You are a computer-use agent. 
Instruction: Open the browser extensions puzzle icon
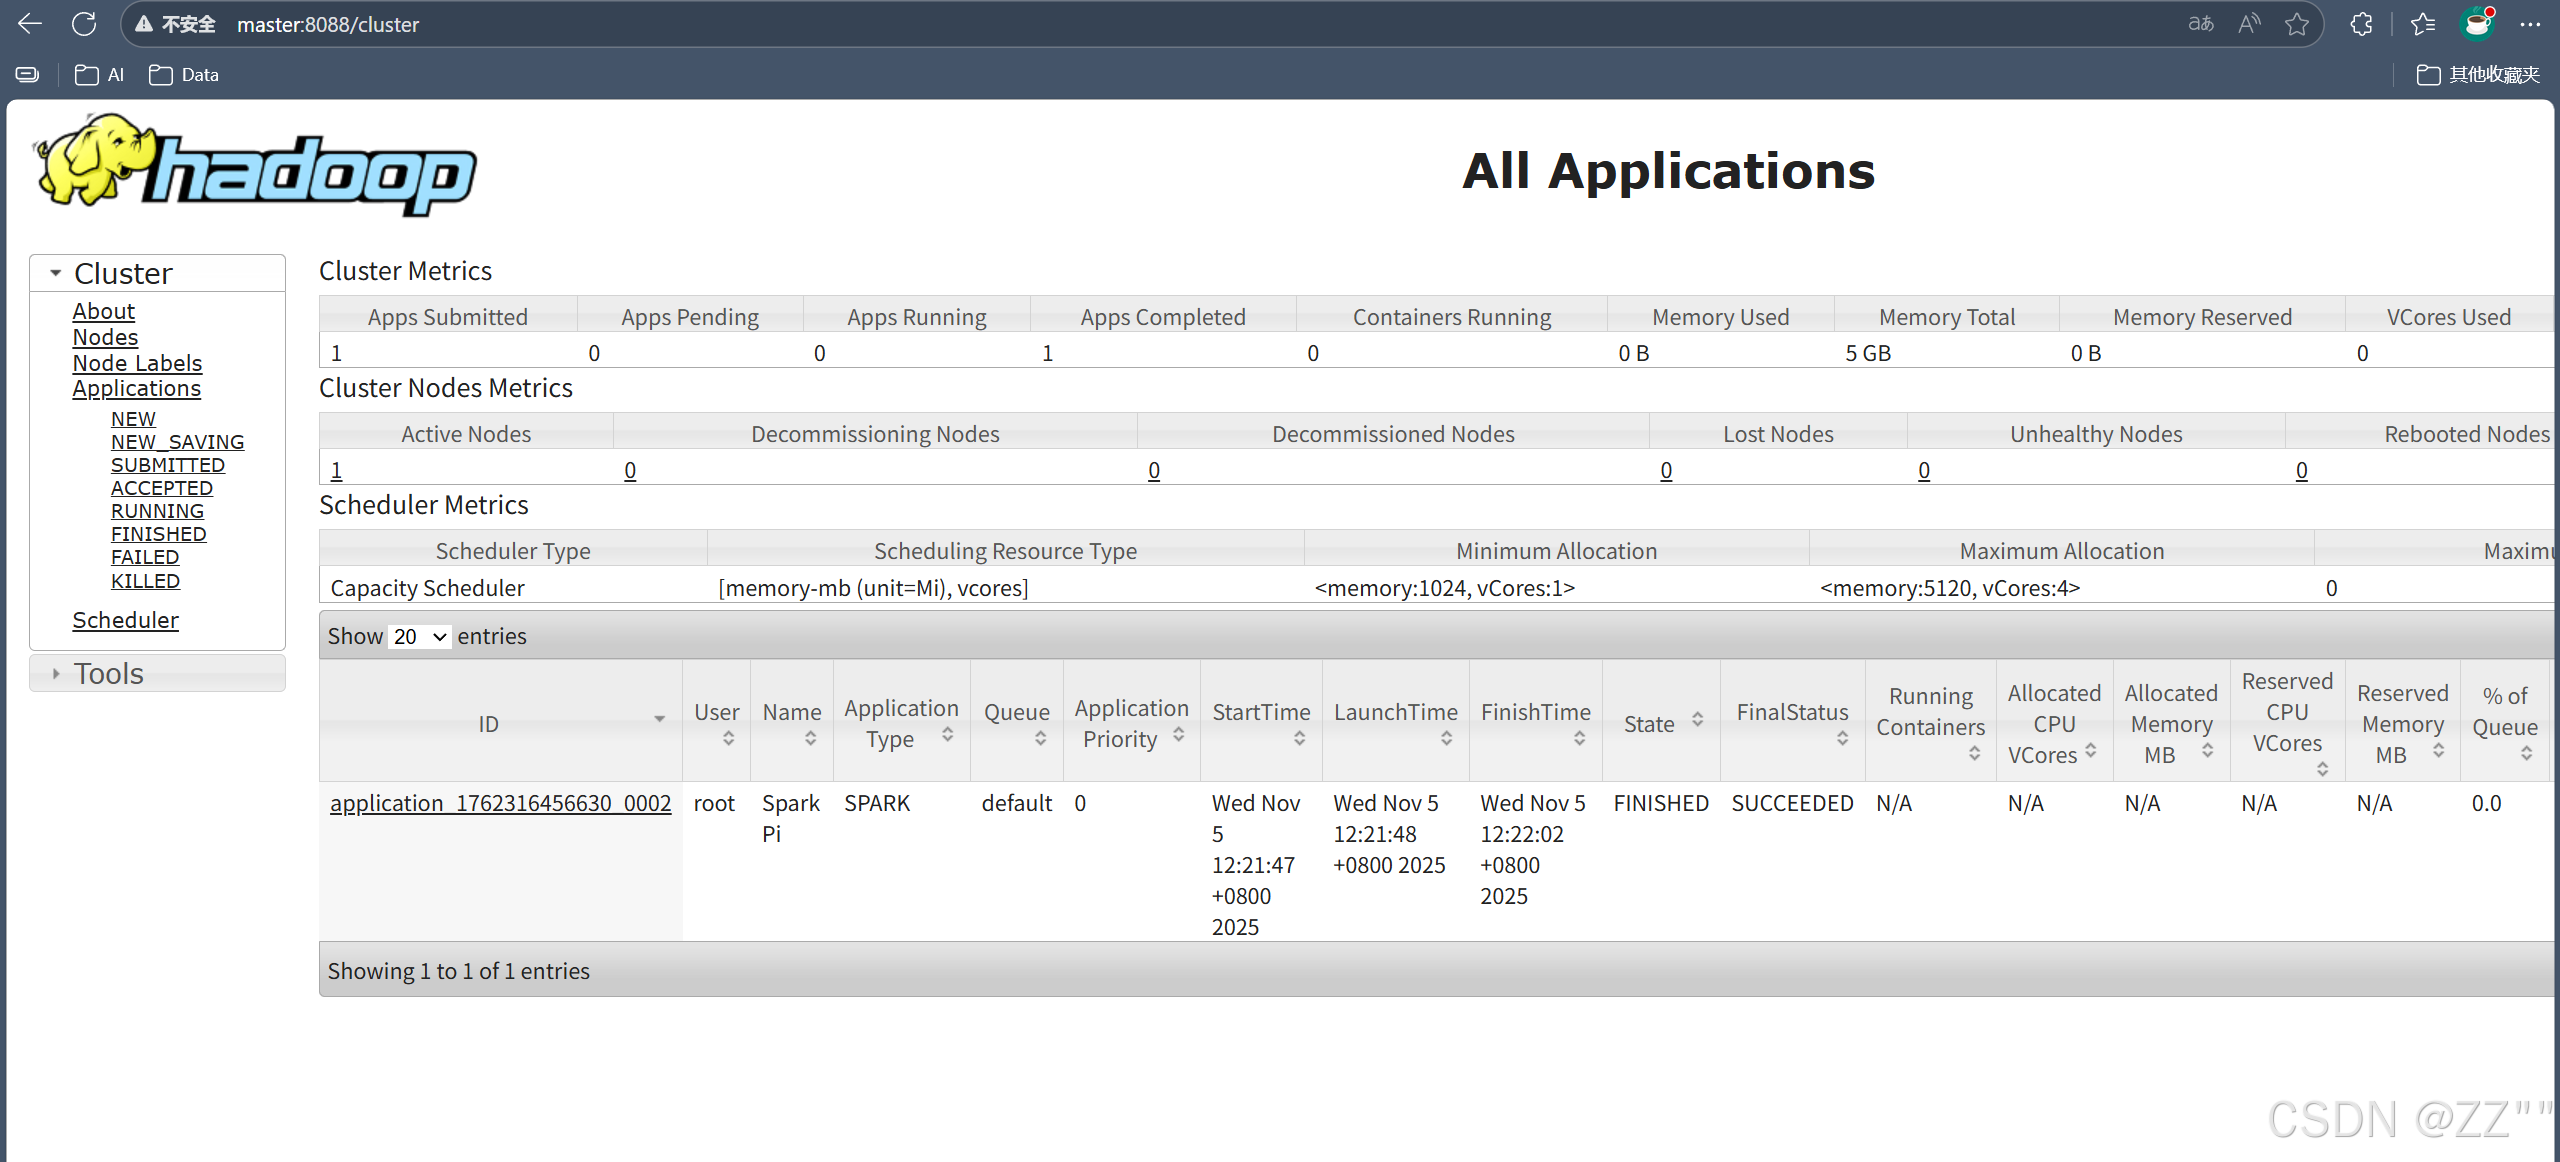(x=2362, y=24)
